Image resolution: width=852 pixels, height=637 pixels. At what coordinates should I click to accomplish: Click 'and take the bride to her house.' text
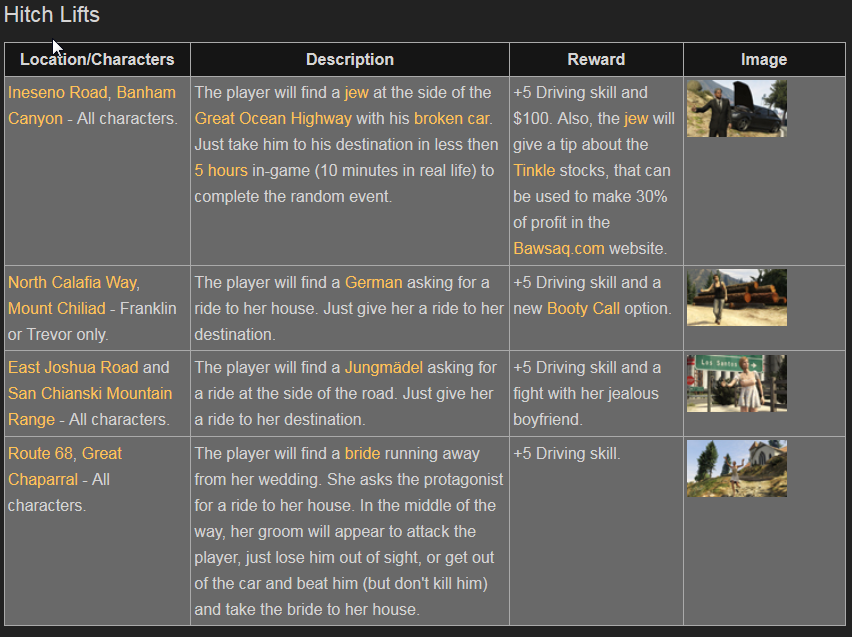click(x=307, y=609)
